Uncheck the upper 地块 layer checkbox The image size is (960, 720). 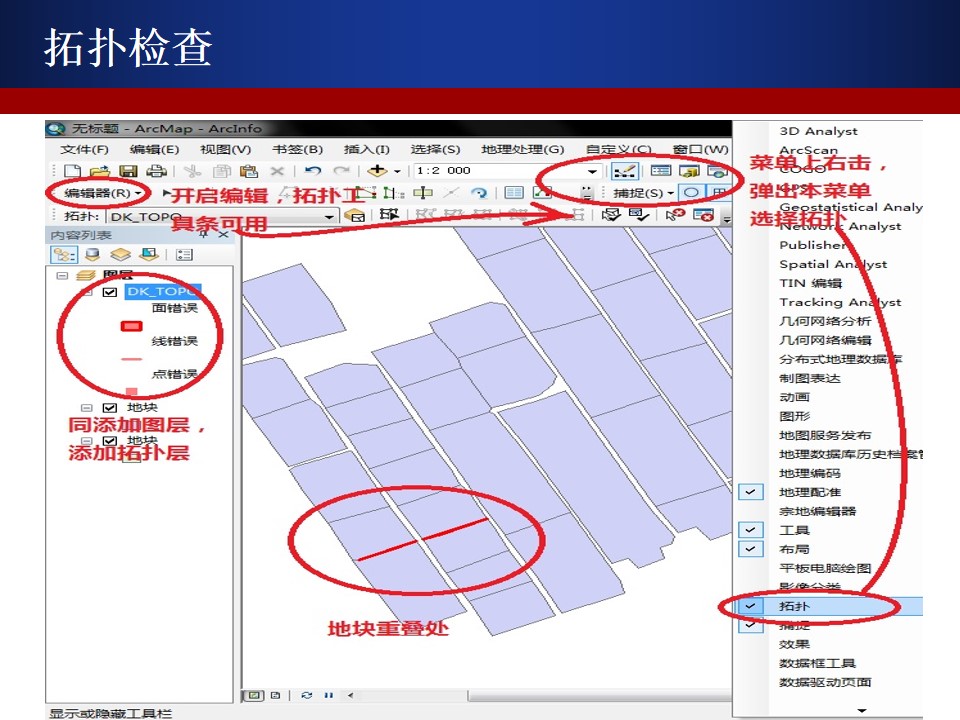pyautogui.click(x=110, y=408)
